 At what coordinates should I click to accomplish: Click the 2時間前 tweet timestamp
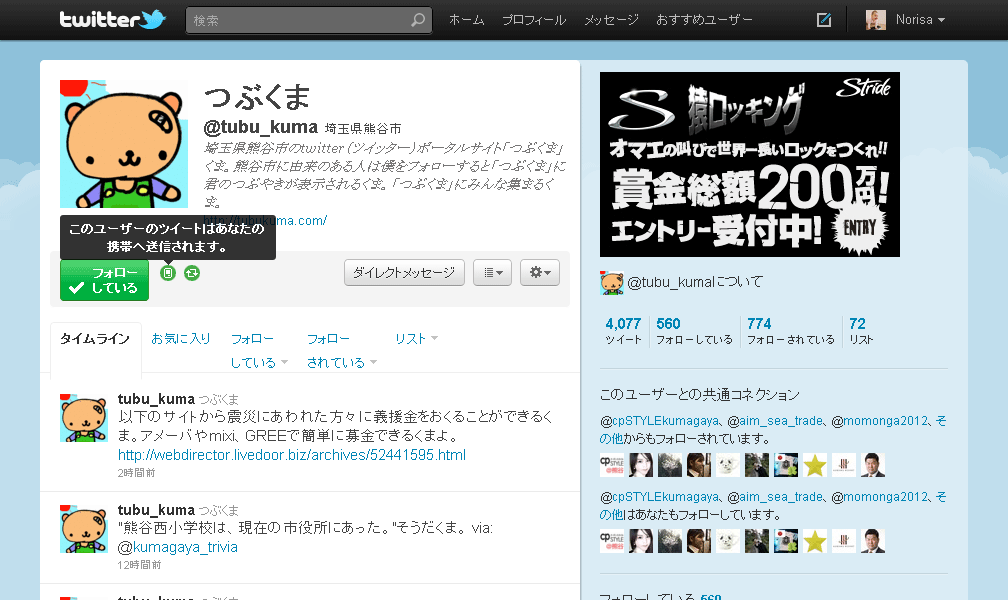coord(136,473)
